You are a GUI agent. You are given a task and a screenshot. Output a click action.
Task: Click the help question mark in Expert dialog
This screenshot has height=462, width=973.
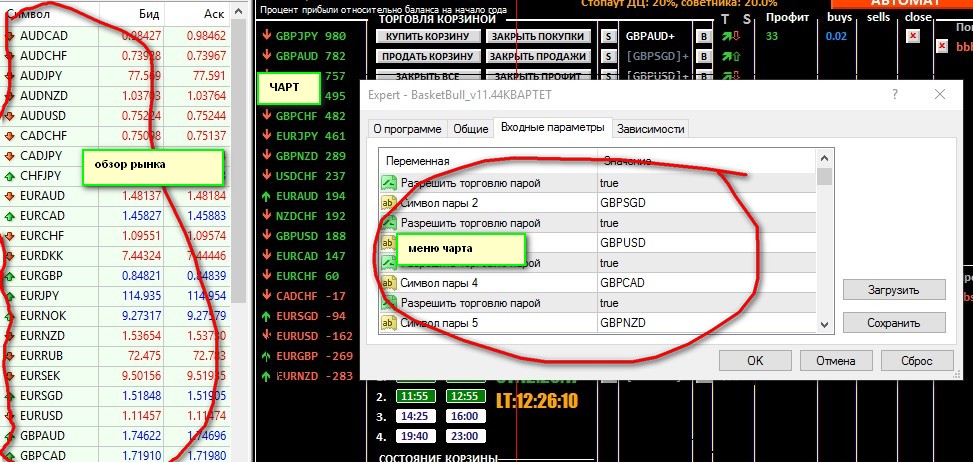pos(892,94)
